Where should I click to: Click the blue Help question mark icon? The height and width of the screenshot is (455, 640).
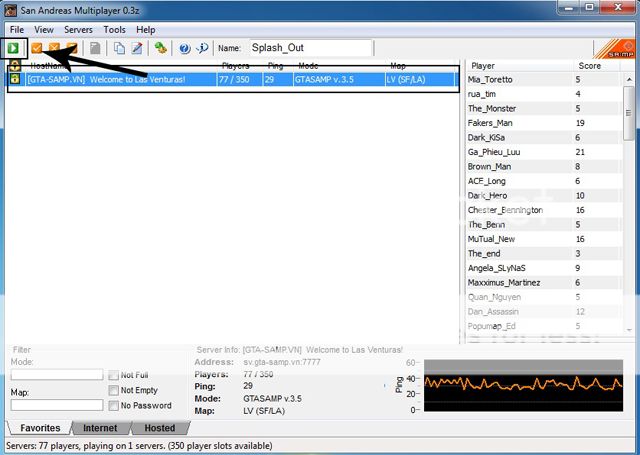184,47
